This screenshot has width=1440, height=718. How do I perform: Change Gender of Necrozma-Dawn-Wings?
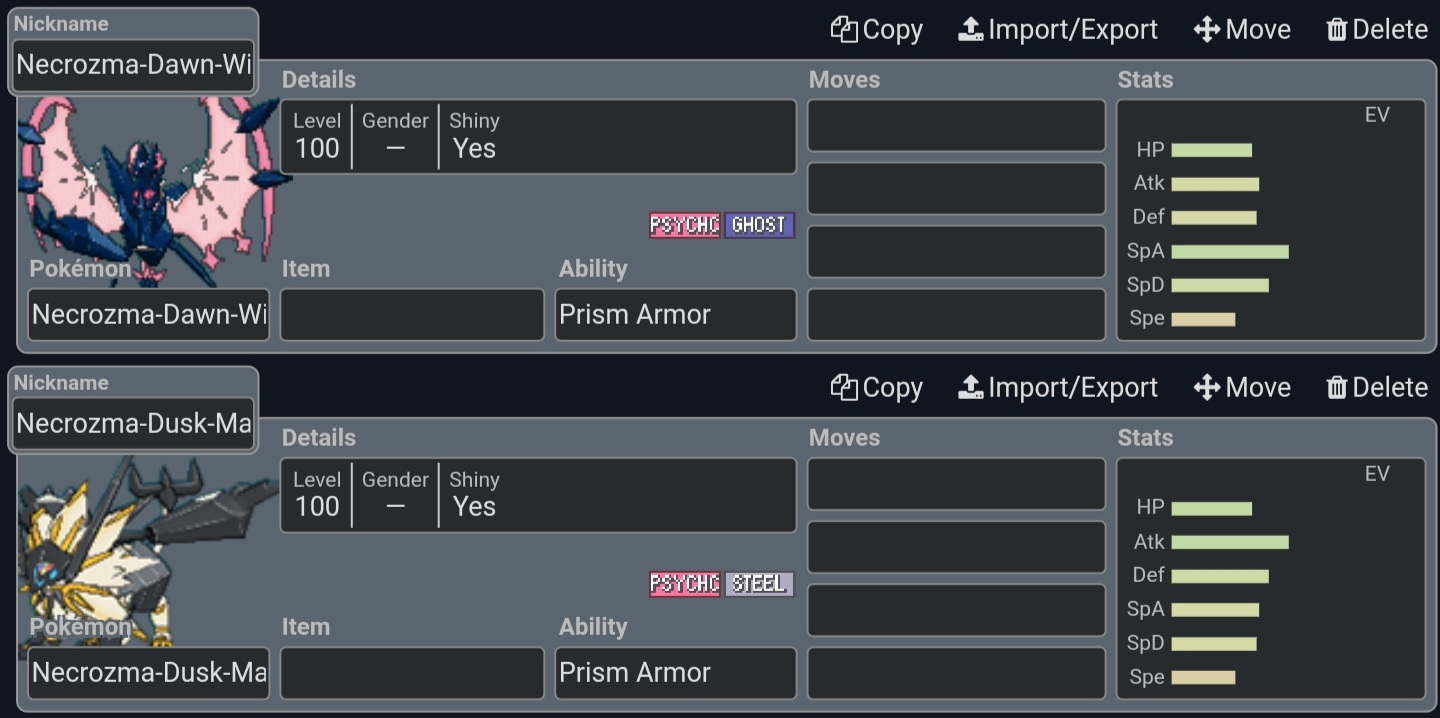[395, 136]
